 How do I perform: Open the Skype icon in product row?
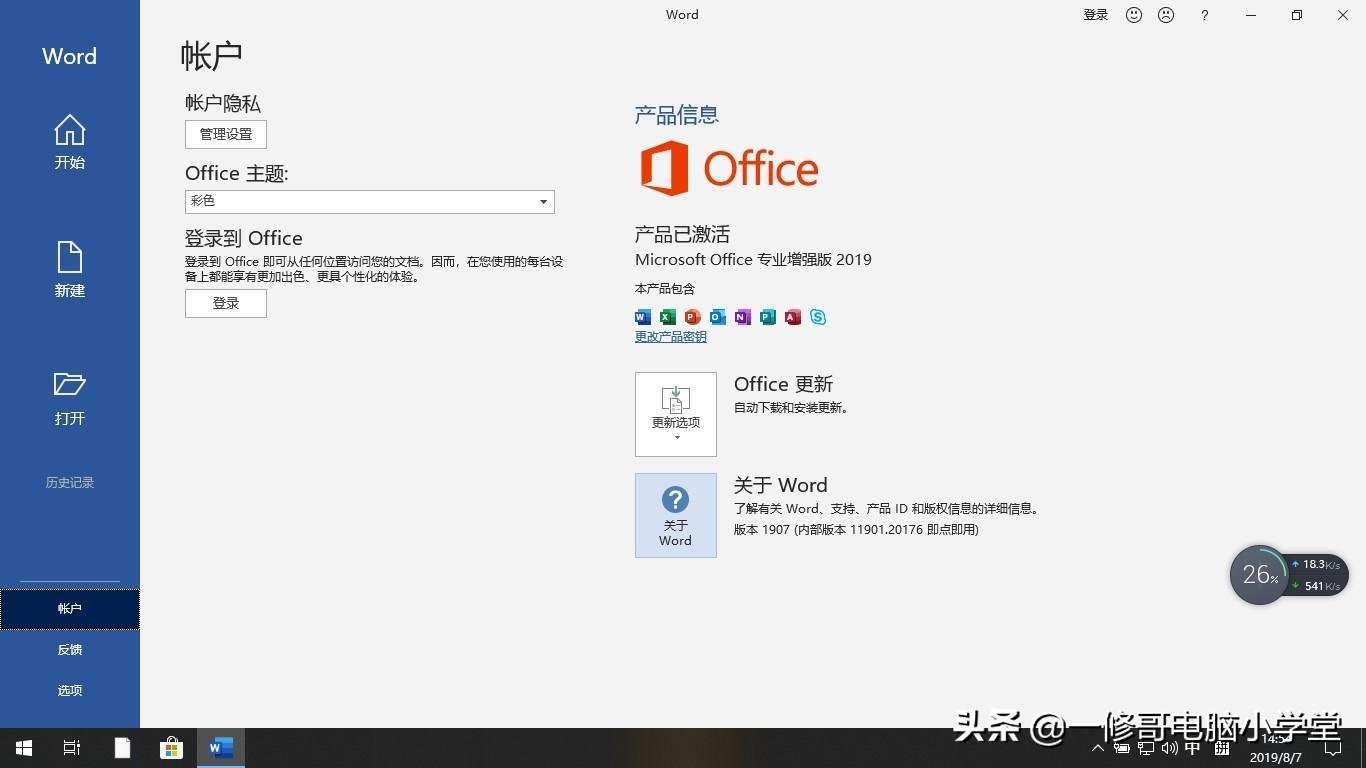click(x=818, y=317)
